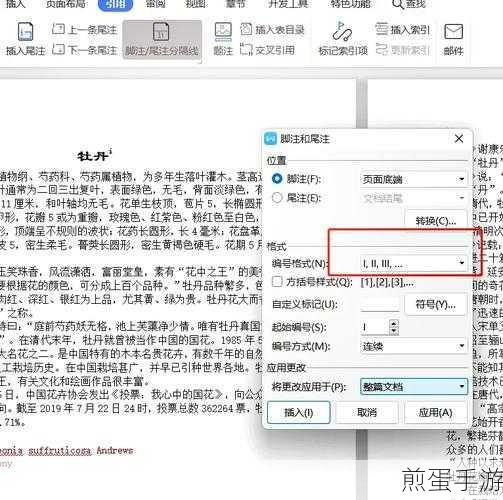Viewport: 503px width, 500px height.
Task: Open footnote position dropdown (页面底端)
Action: pos(413,179)
